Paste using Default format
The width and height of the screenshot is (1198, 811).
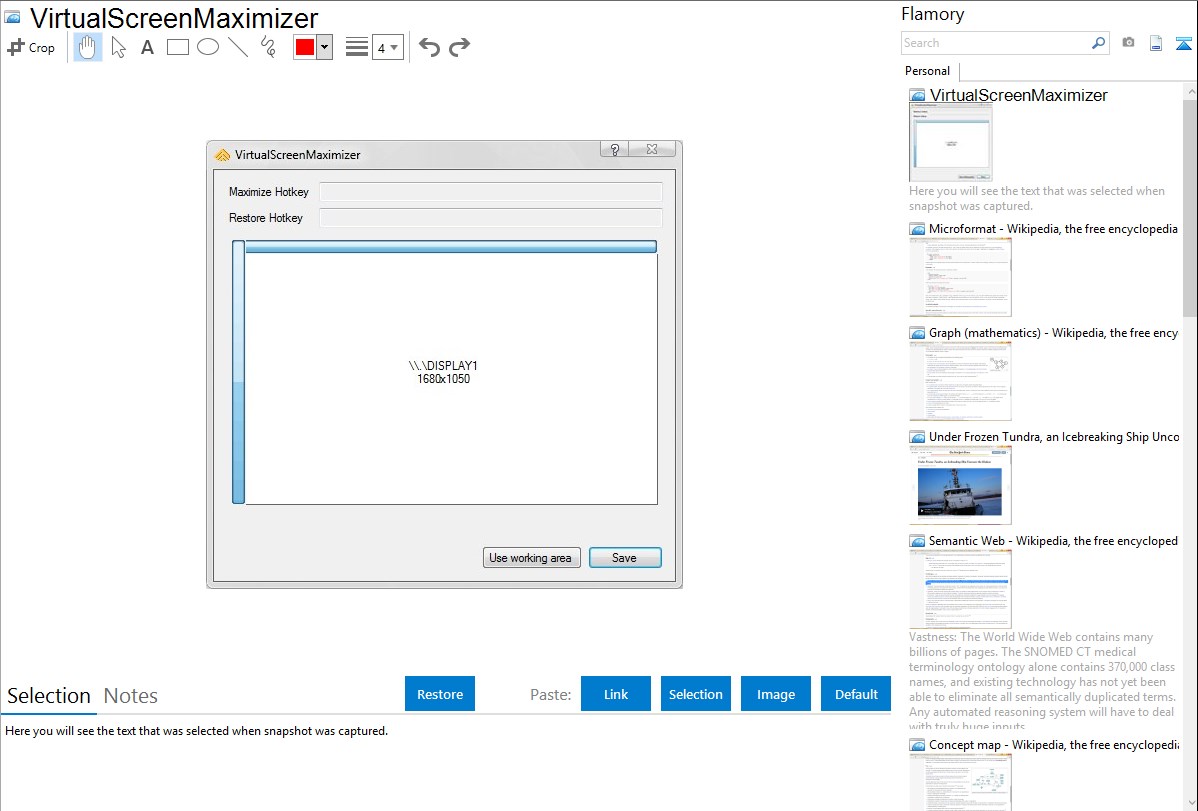click(856, 694)
